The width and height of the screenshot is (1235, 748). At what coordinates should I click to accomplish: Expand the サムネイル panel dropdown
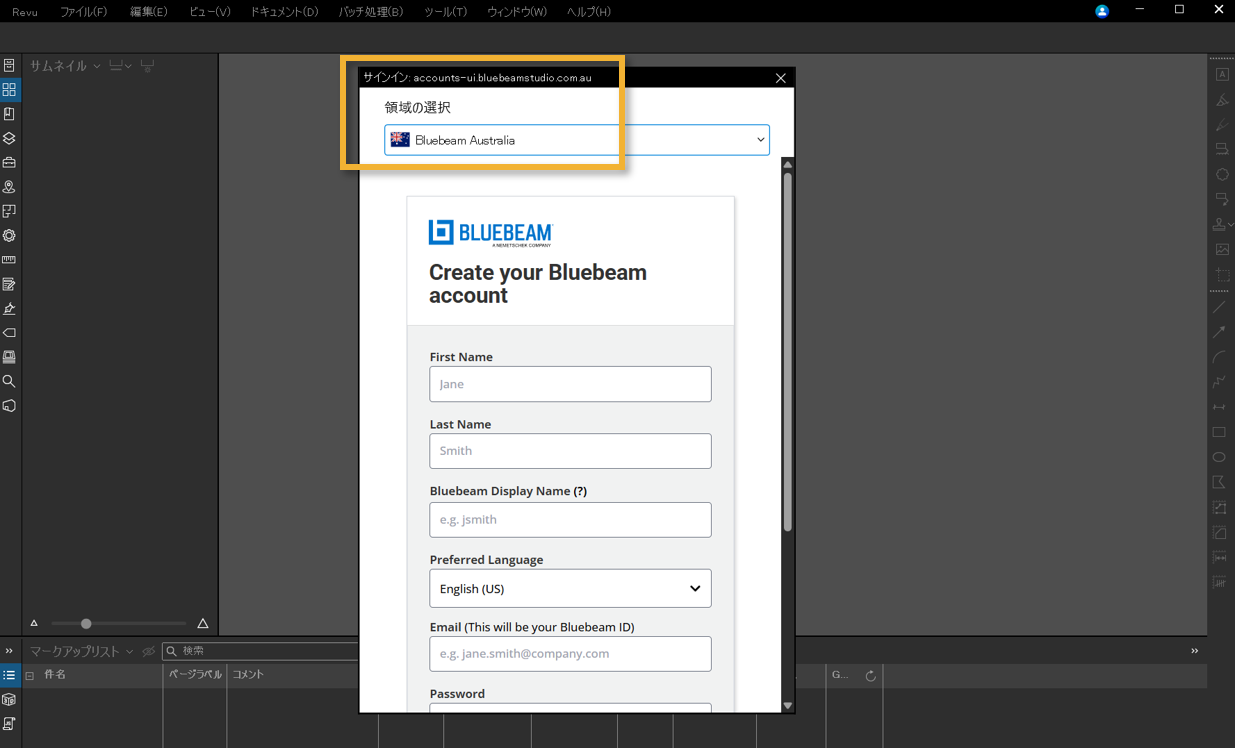[97, 66]
